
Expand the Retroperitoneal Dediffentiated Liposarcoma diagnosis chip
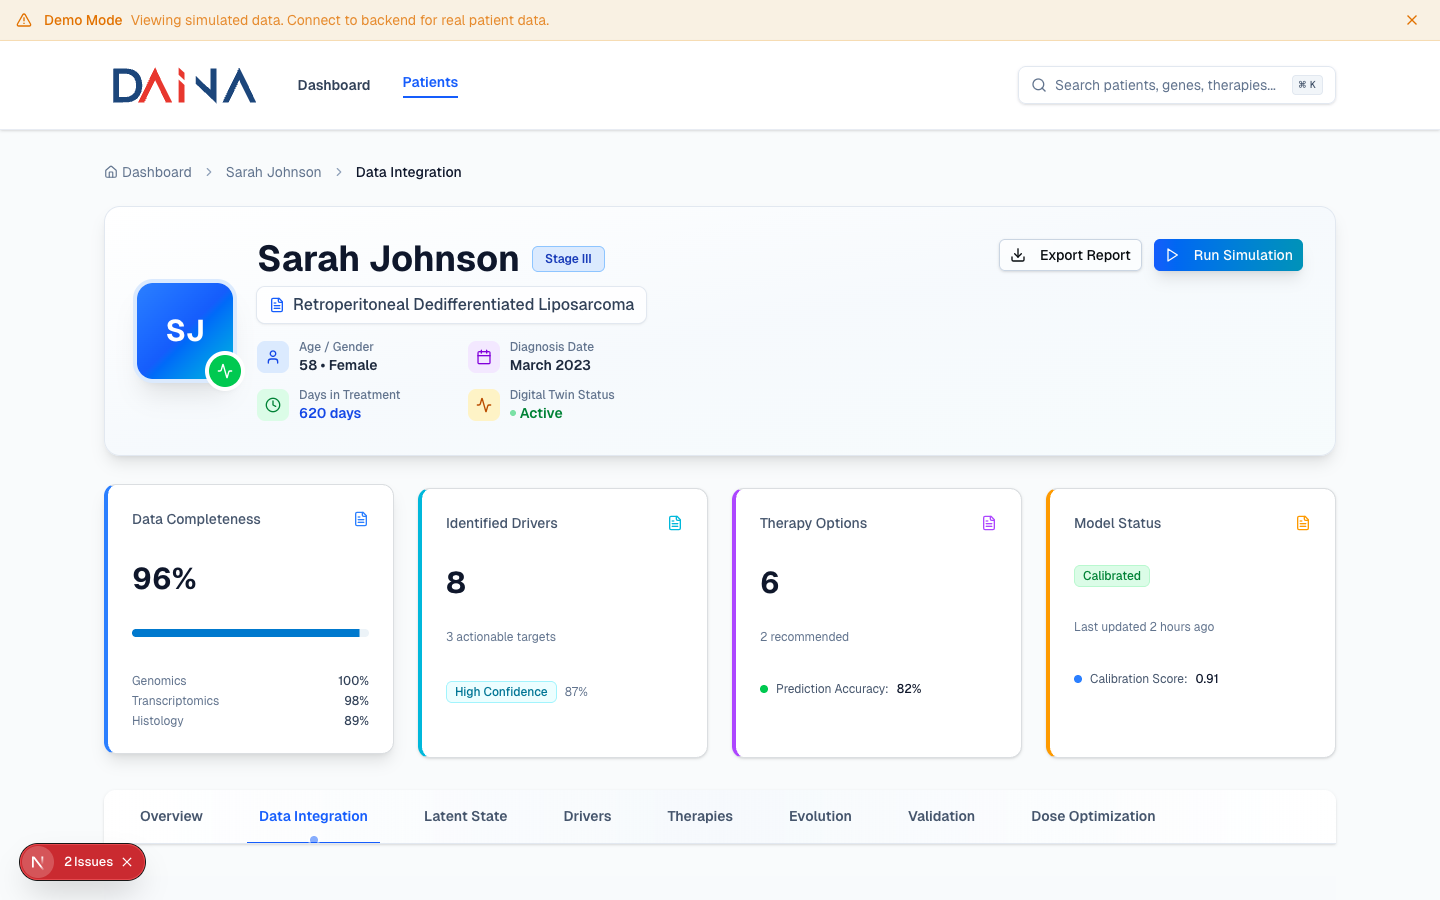pyautogui.click(x=451, y=305)
